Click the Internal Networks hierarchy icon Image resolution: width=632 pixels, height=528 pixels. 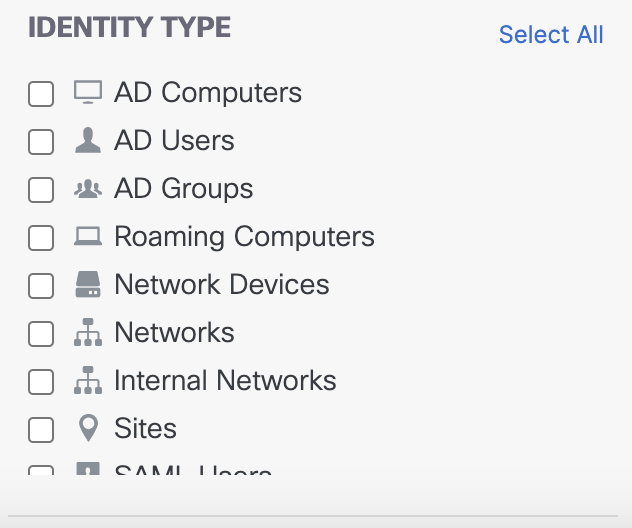pos(88,380)
